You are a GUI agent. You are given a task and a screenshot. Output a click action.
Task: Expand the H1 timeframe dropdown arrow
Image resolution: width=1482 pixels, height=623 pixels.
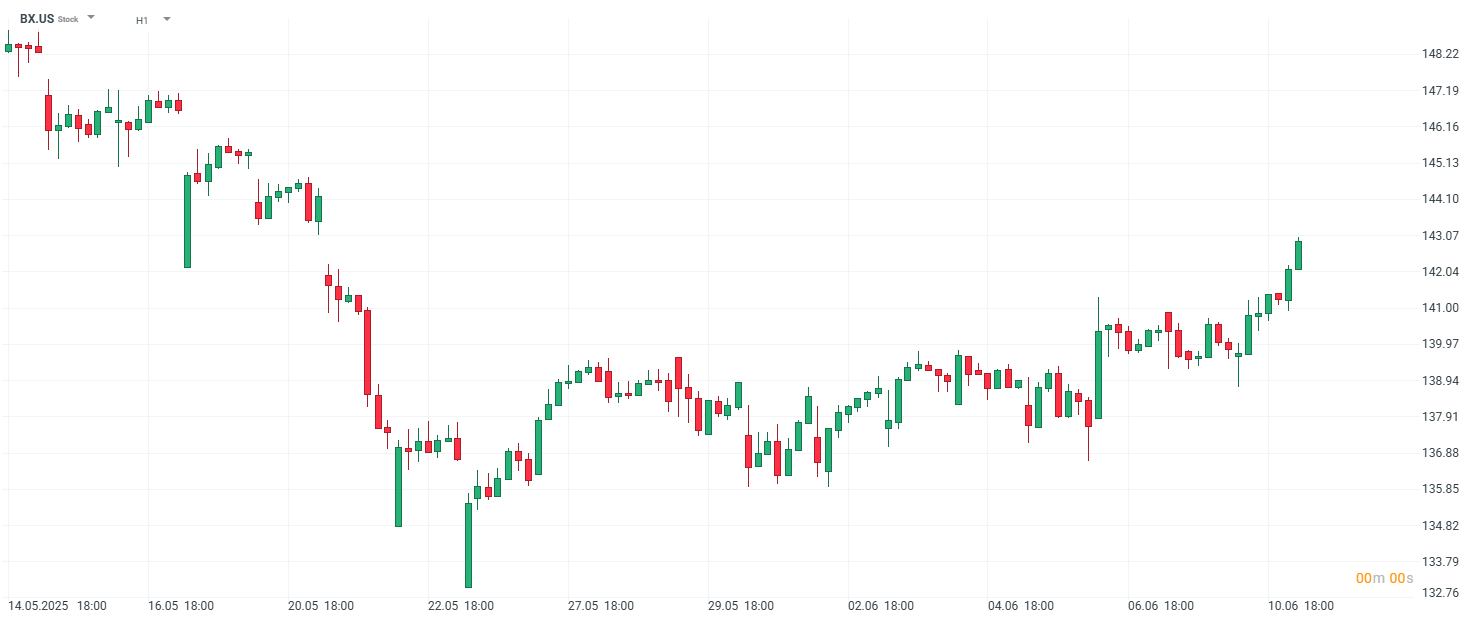pyautogui.click(x=167, y=19)
